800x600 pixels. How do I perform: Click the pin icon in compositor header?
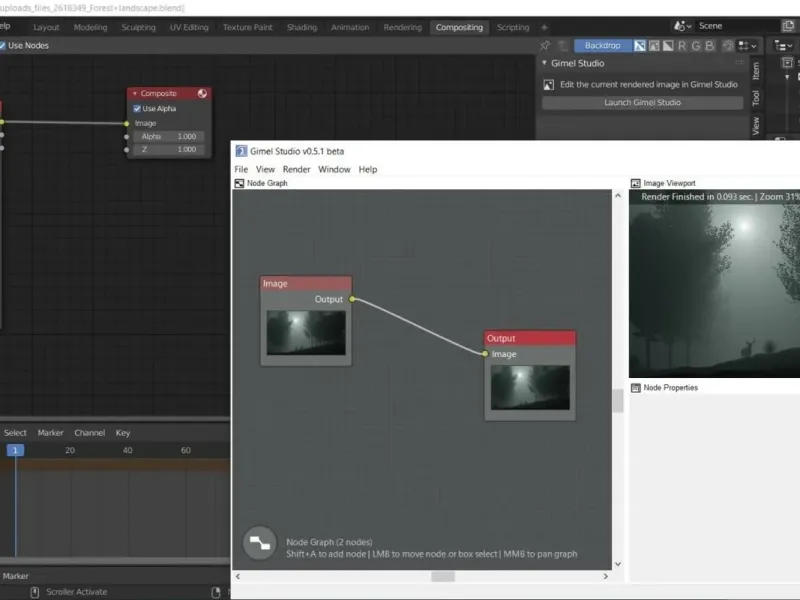pyautogui.click(x=545, y=45)
